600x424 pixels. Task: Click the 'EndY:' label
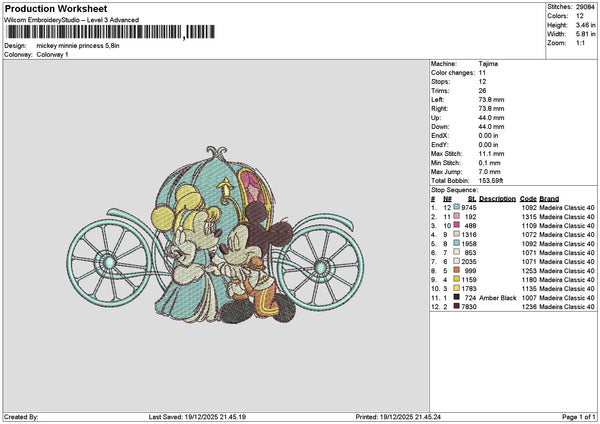(x=439, y=145)
